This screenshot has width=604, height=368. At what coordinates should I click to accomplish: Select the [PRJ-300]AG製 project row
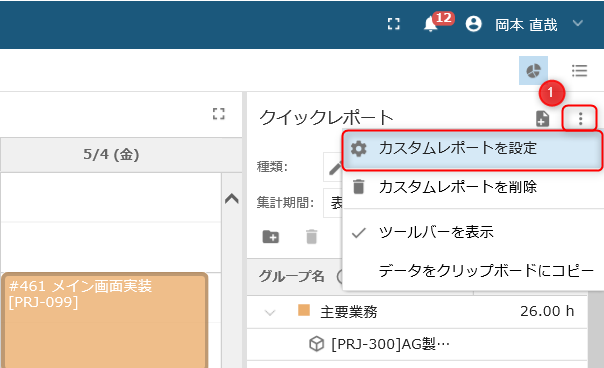417,344
